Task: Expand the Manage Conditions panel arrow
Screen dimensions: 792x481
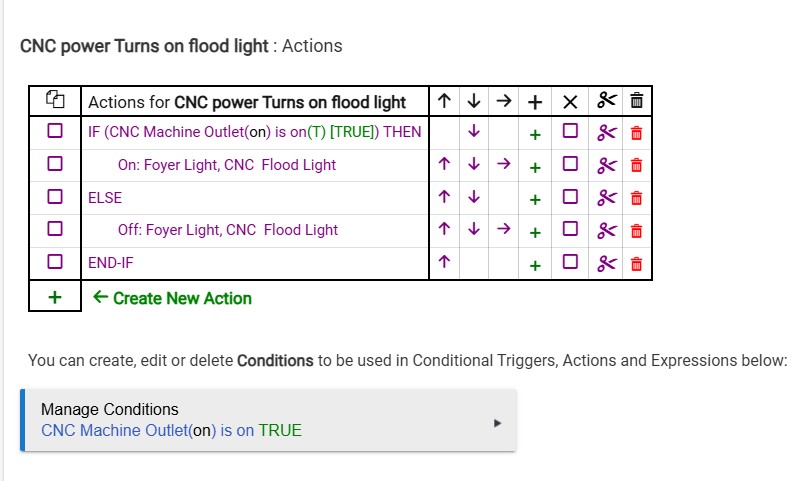Action: [x=497, y=422]
